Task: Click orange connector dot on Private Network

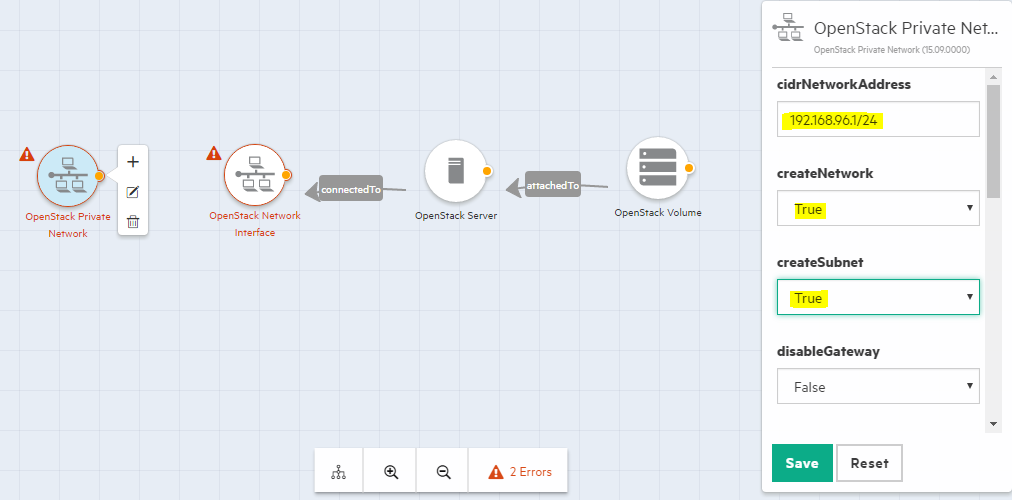Action: [99, 175]
